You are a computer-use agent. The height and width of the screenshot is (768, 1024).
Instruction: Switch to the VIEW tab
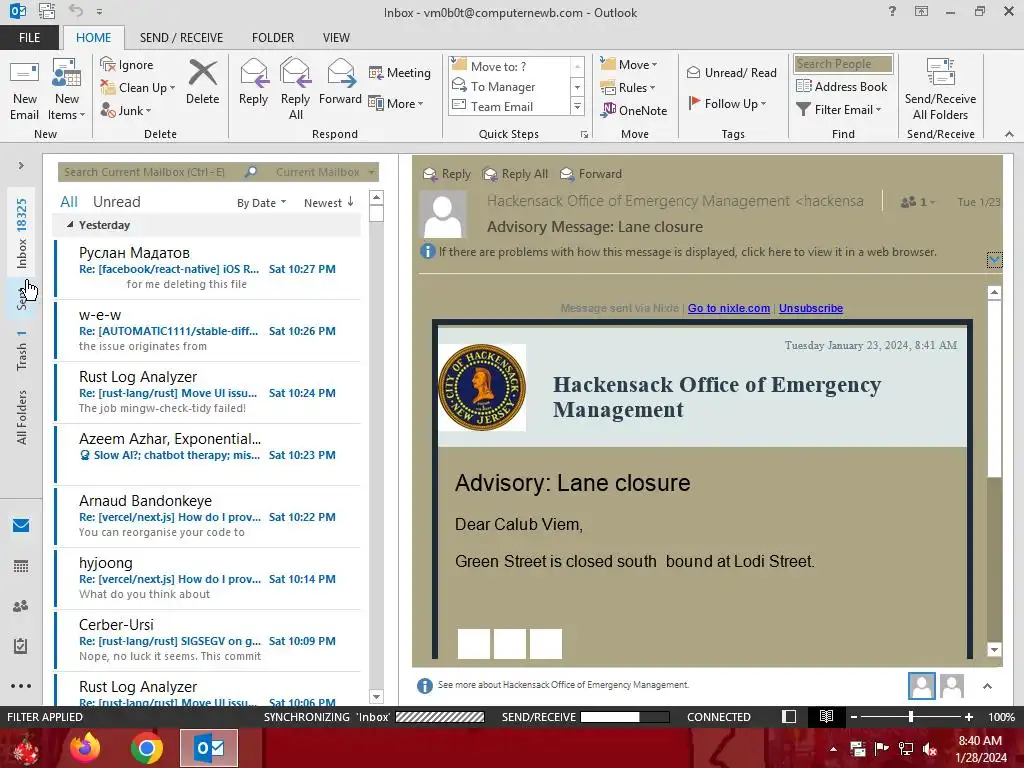coord(336,38)
